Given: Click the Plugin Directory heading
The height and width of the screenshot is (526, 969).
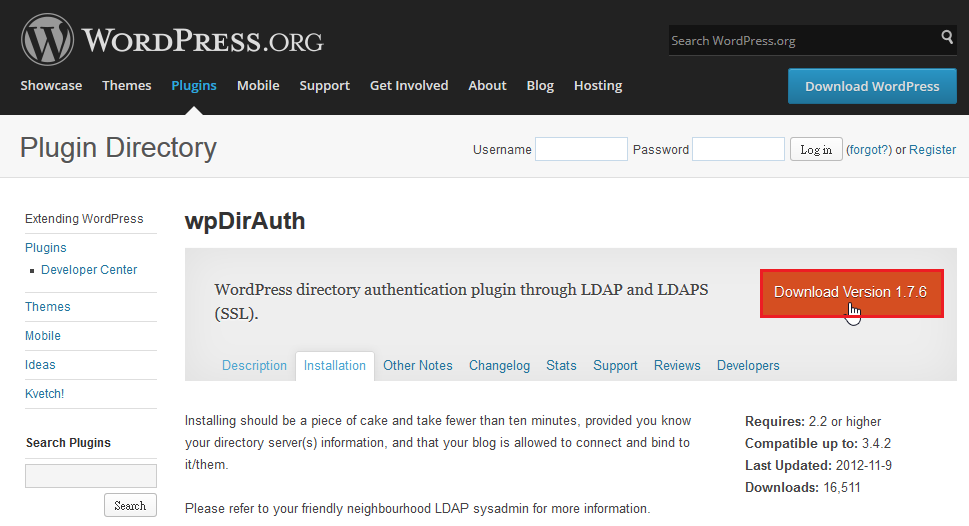Looking at the screenshot, I should coord(118,148).
